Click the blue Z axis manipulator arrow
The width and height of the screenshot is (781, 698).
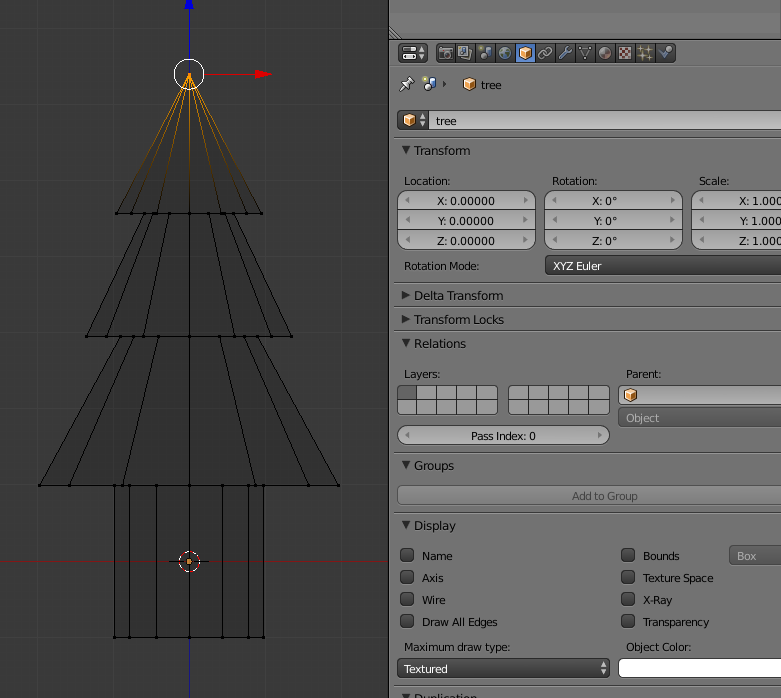click(x=189, y=4)
